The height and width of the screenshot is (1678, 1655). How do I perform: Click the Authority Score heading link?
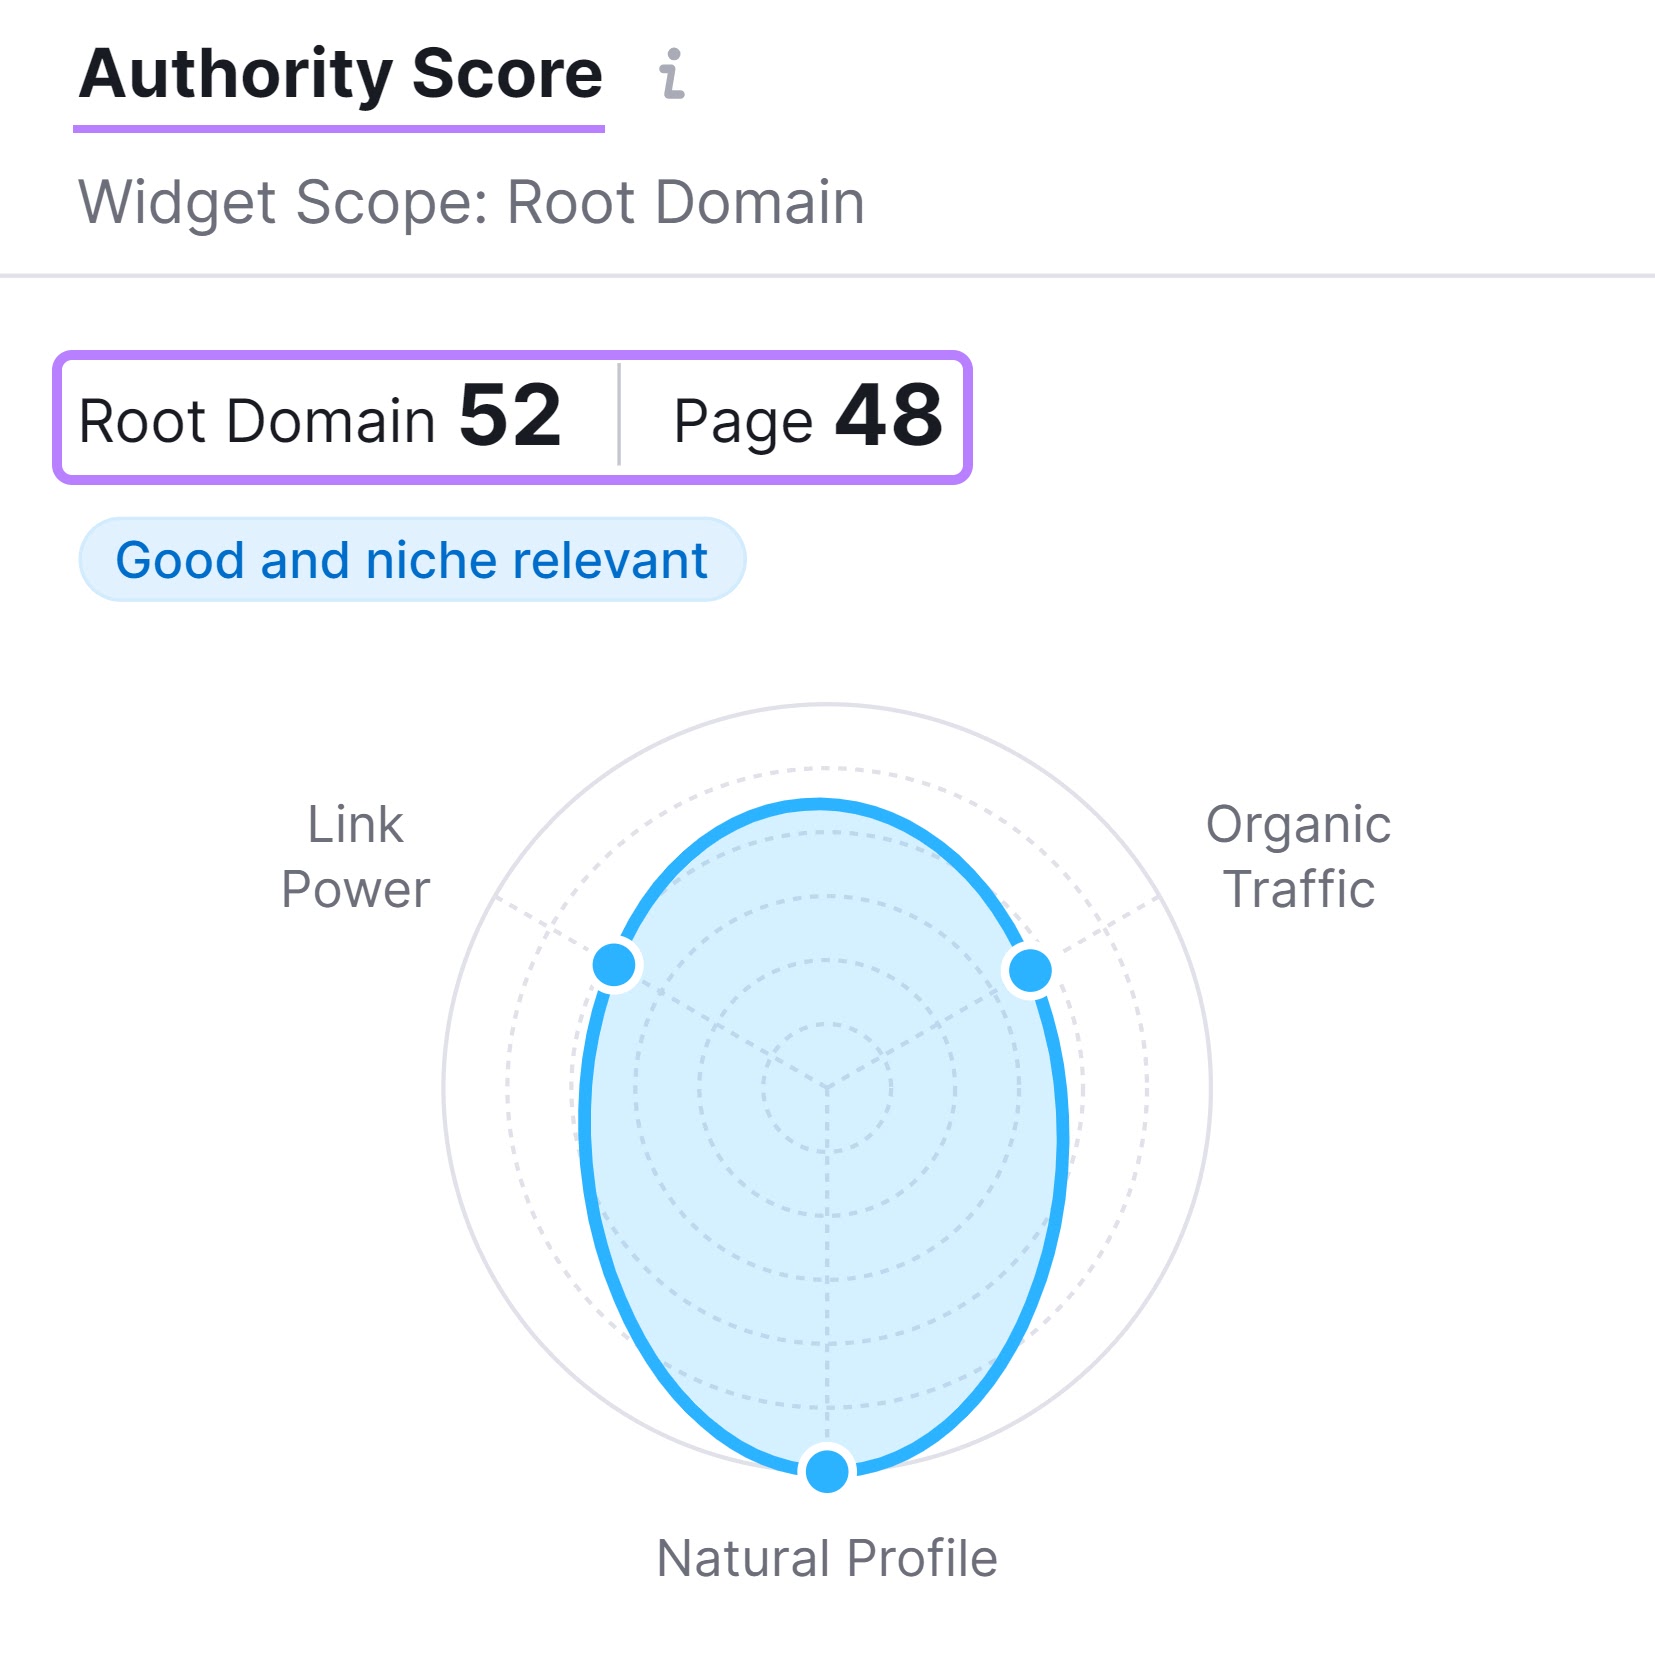tap(342, 72)
